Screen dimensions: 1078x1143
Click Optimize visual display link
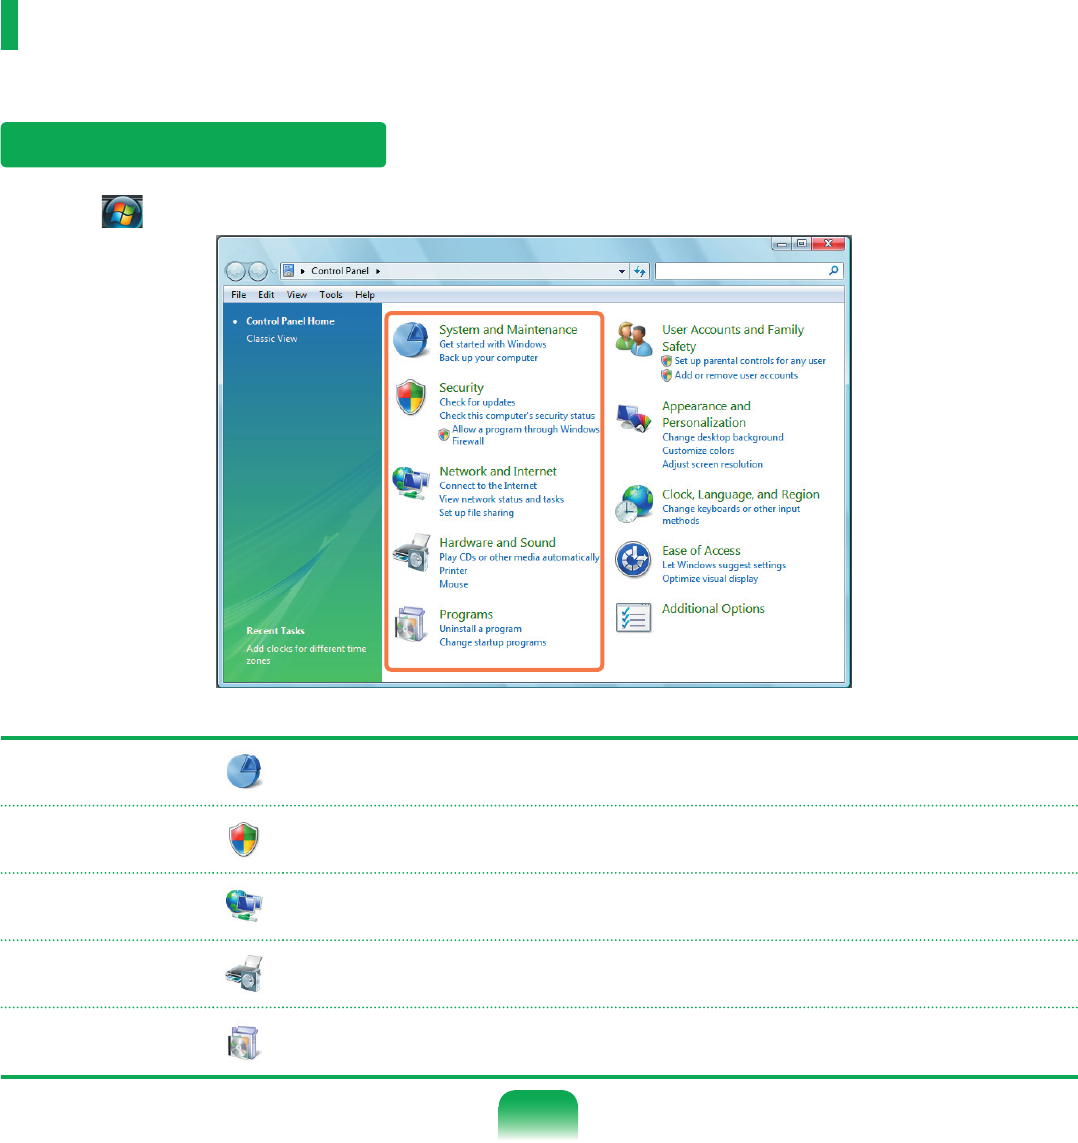(710, 579)
